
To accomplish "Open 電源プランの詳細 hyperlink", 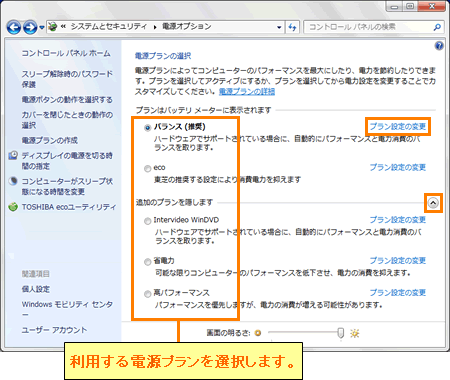I will (x=247, y=91).
